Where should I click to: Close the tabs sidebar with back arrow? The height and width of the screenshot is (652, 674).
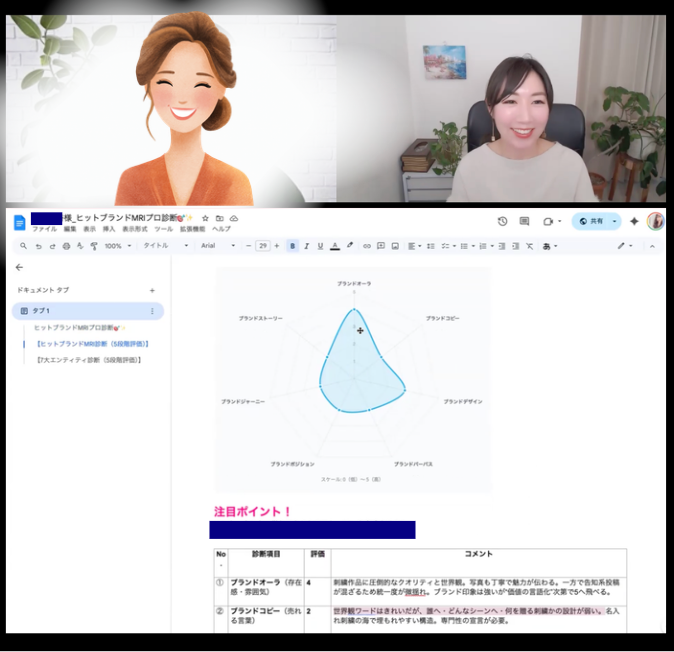coord(19,267)
